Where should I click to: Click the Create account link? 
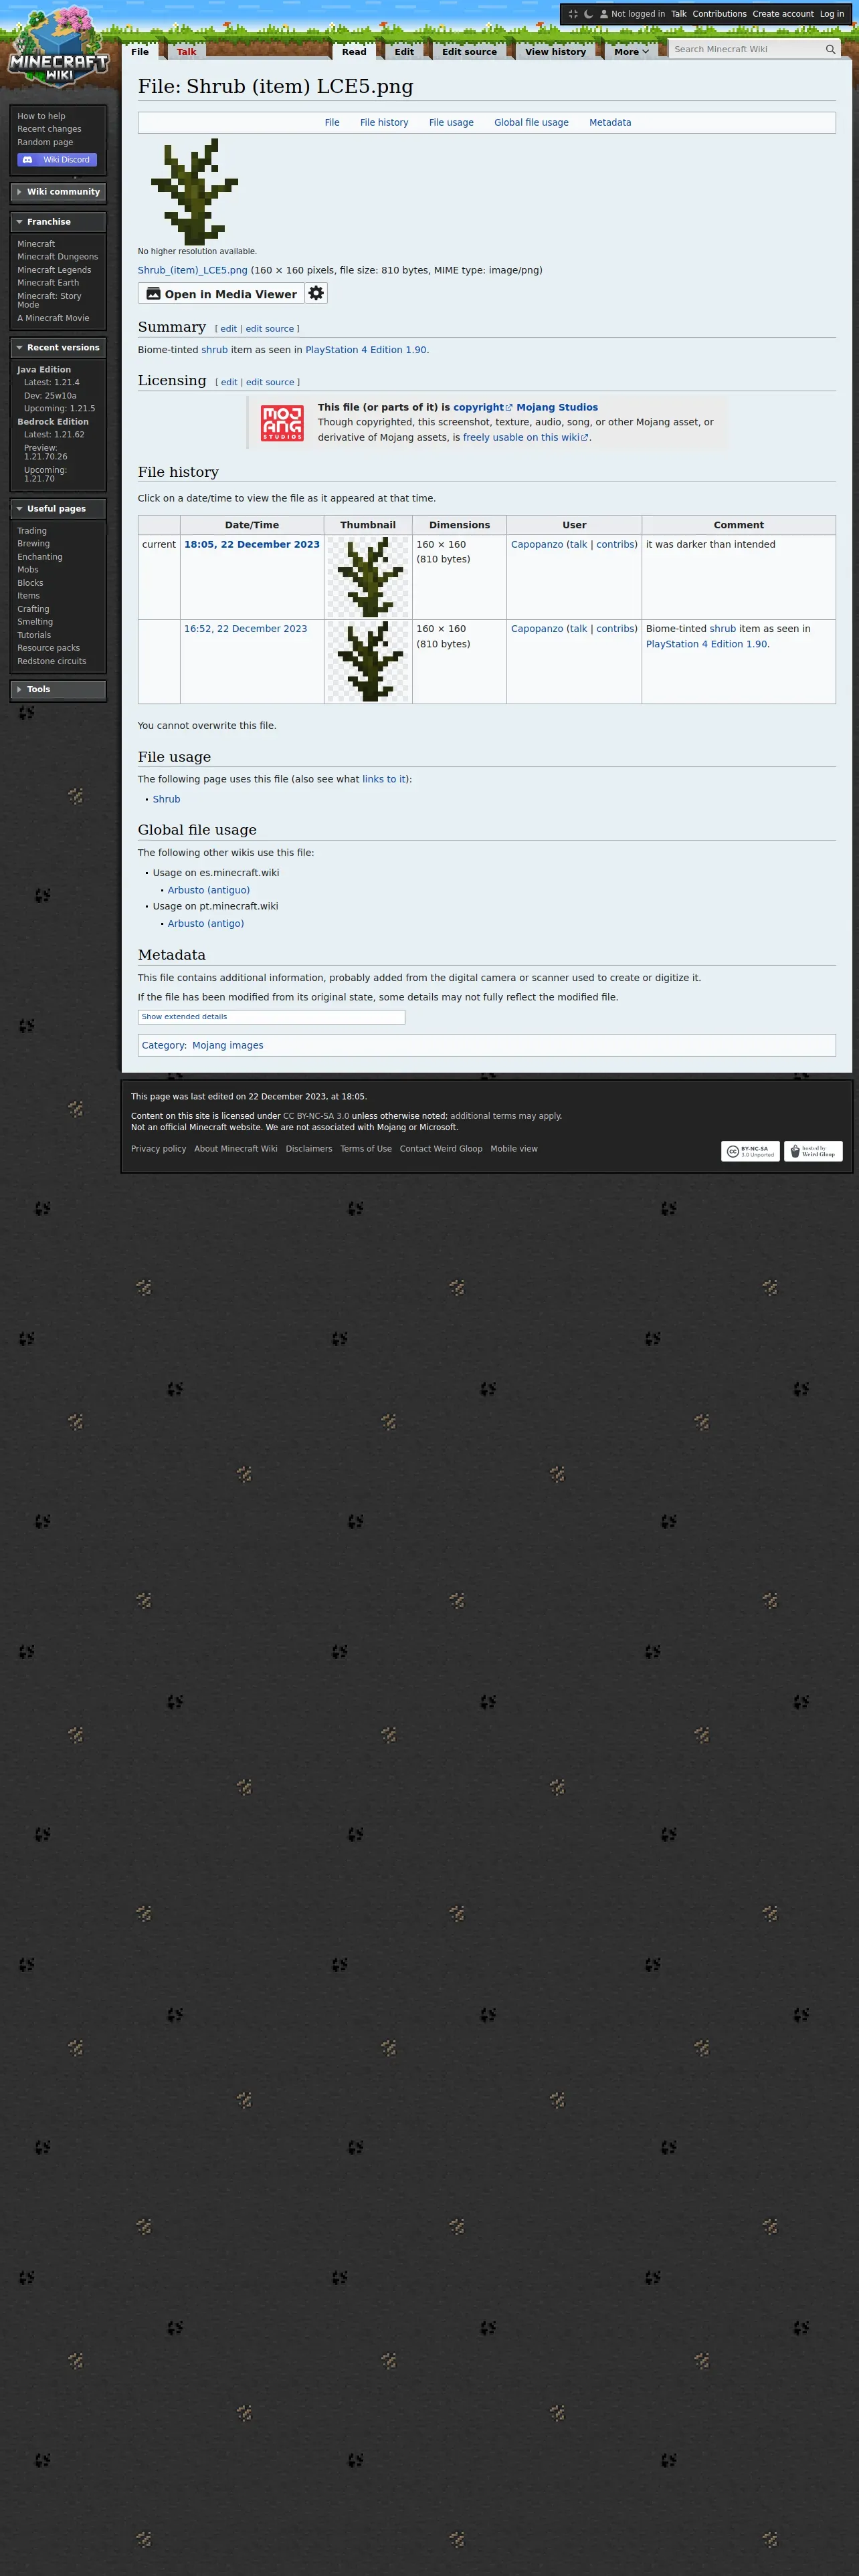pos(783,14)
